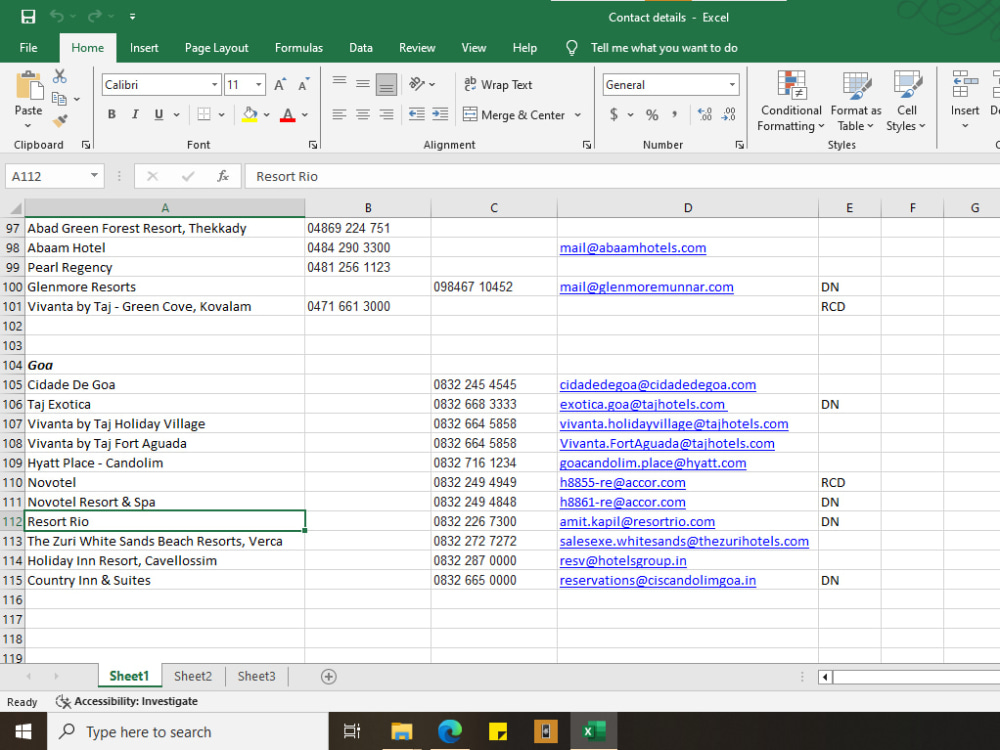The image size is (1000, 750).
Task: Switch to Sheet2
Action: click(193, 676)
